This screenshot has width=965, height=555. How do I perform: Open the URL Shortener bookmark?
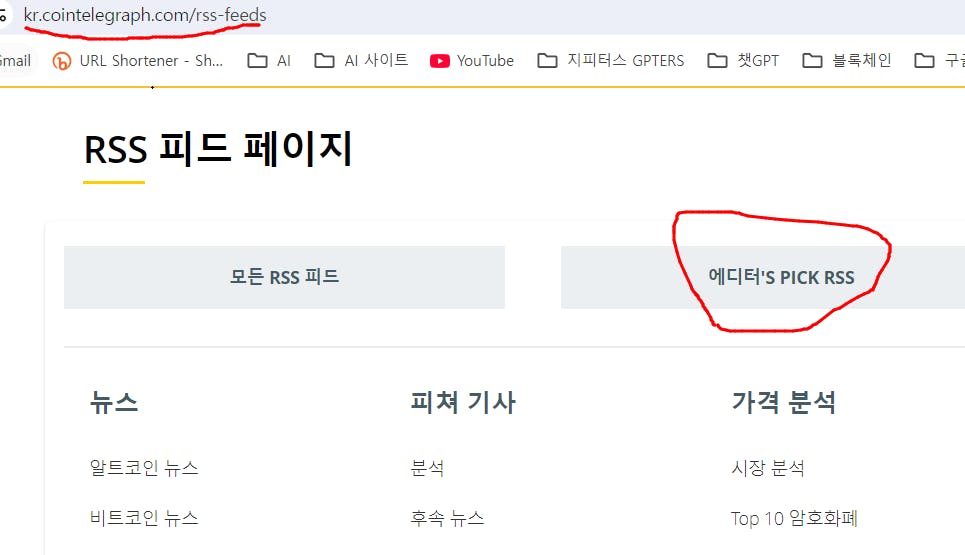[x=138, y=61]
